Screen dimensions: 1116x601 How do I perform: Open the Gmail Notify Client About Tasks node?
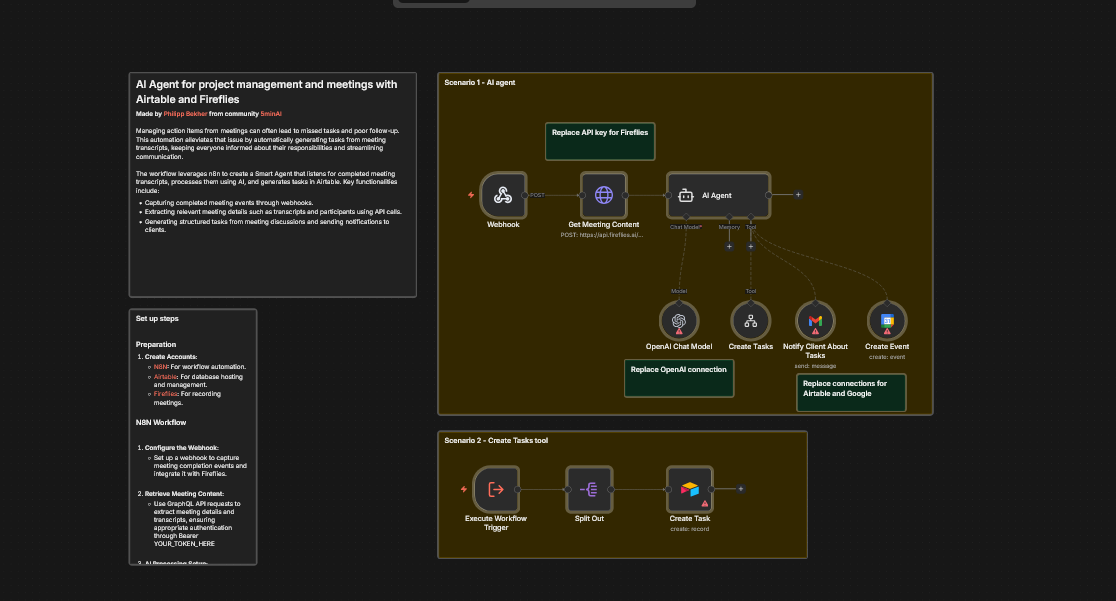[x=815, y=321]
